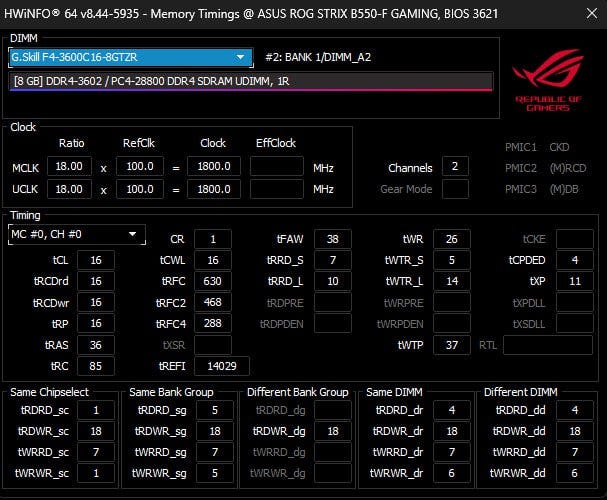Select the UCLK Clock 1800.0 value

click(214, 189)
